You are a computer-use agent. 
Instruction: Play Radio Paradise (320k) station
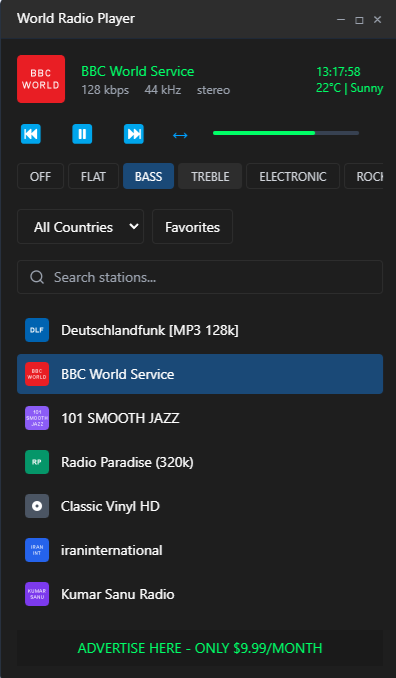[x=200, y=462]
